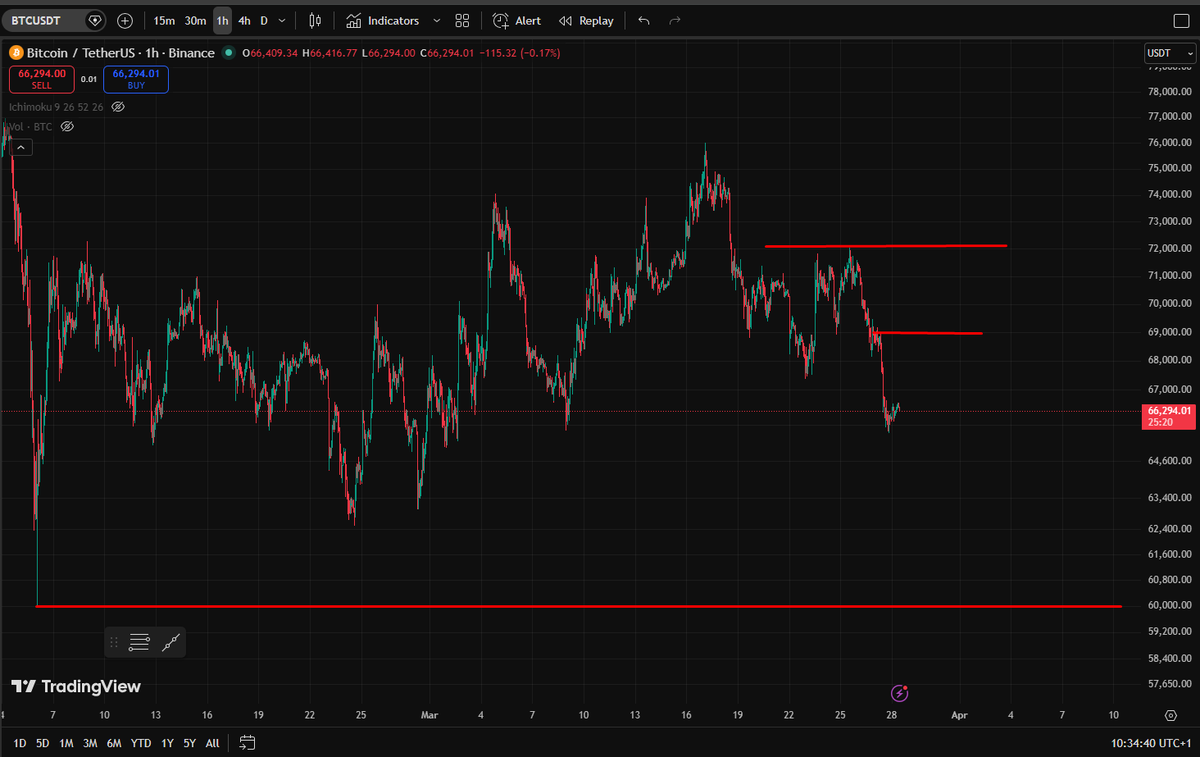
Task: Click the Apr label on time axis
Action: tap(959, 715)
